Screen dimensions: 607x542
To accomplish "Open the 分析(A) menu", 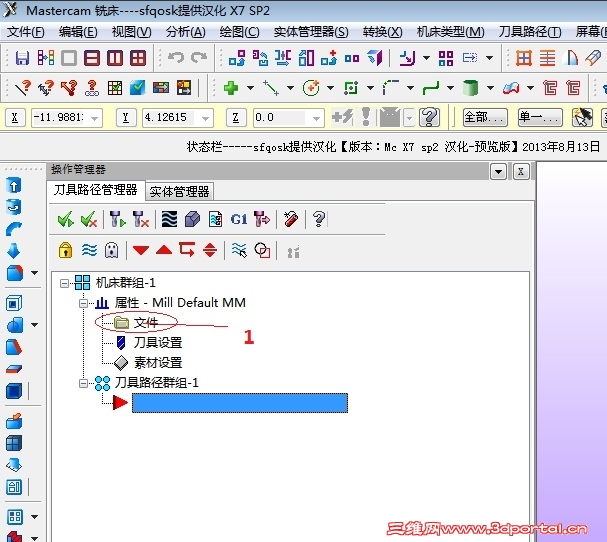I will tap(185, 32).
